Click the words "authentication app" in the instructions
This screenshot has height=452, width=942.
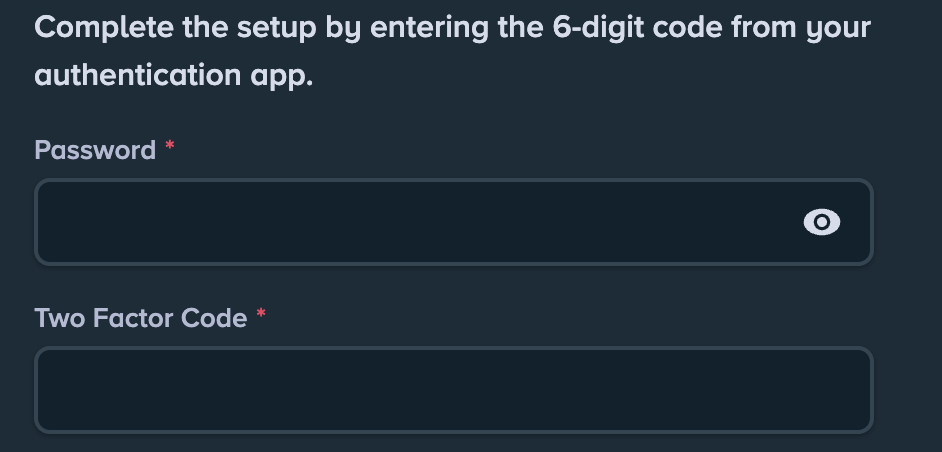tap(173, 75)
